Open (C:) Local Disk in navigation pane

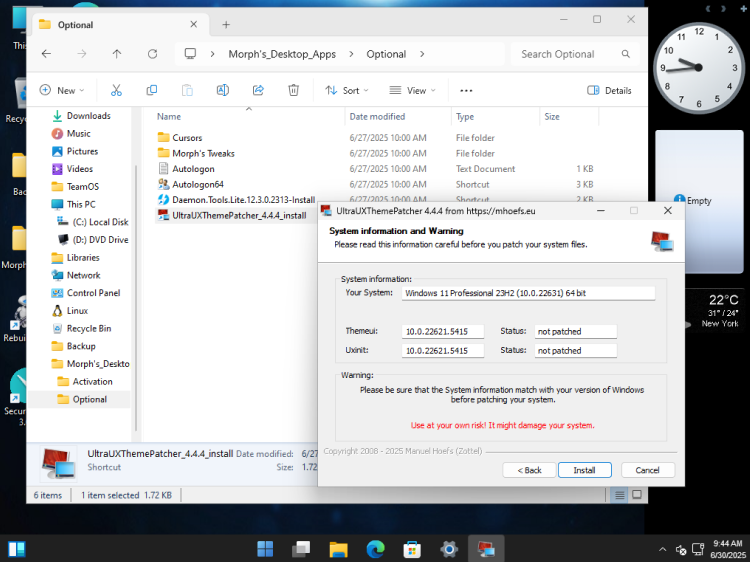(x=100, y=222)
